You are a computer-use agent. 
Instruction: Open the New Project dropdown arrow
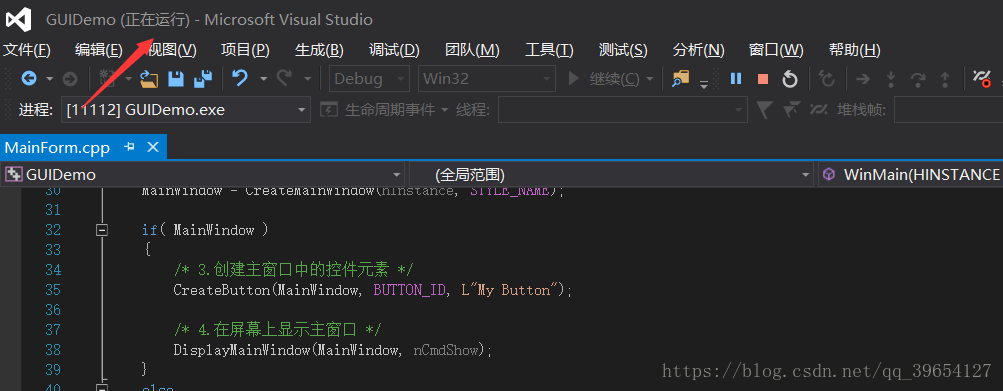pos(128,79)
